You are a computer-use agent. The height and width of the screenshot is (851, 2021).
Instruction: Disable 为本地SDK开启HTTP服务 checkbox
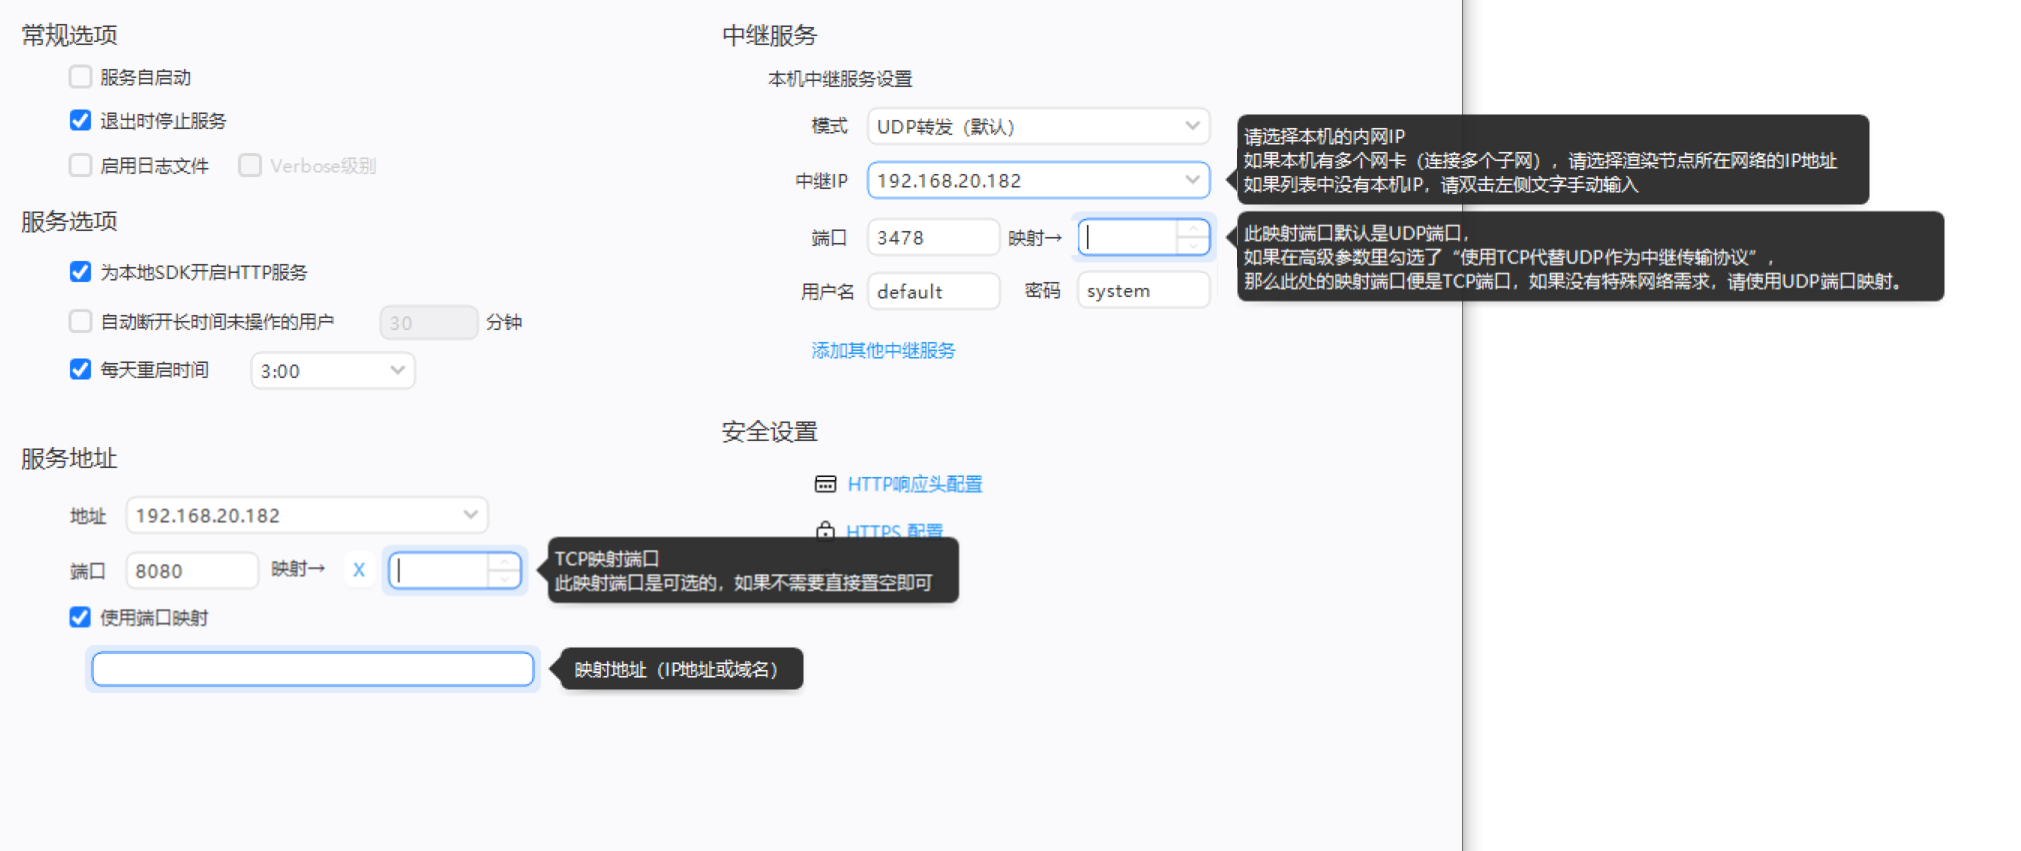tap(80, 272)
